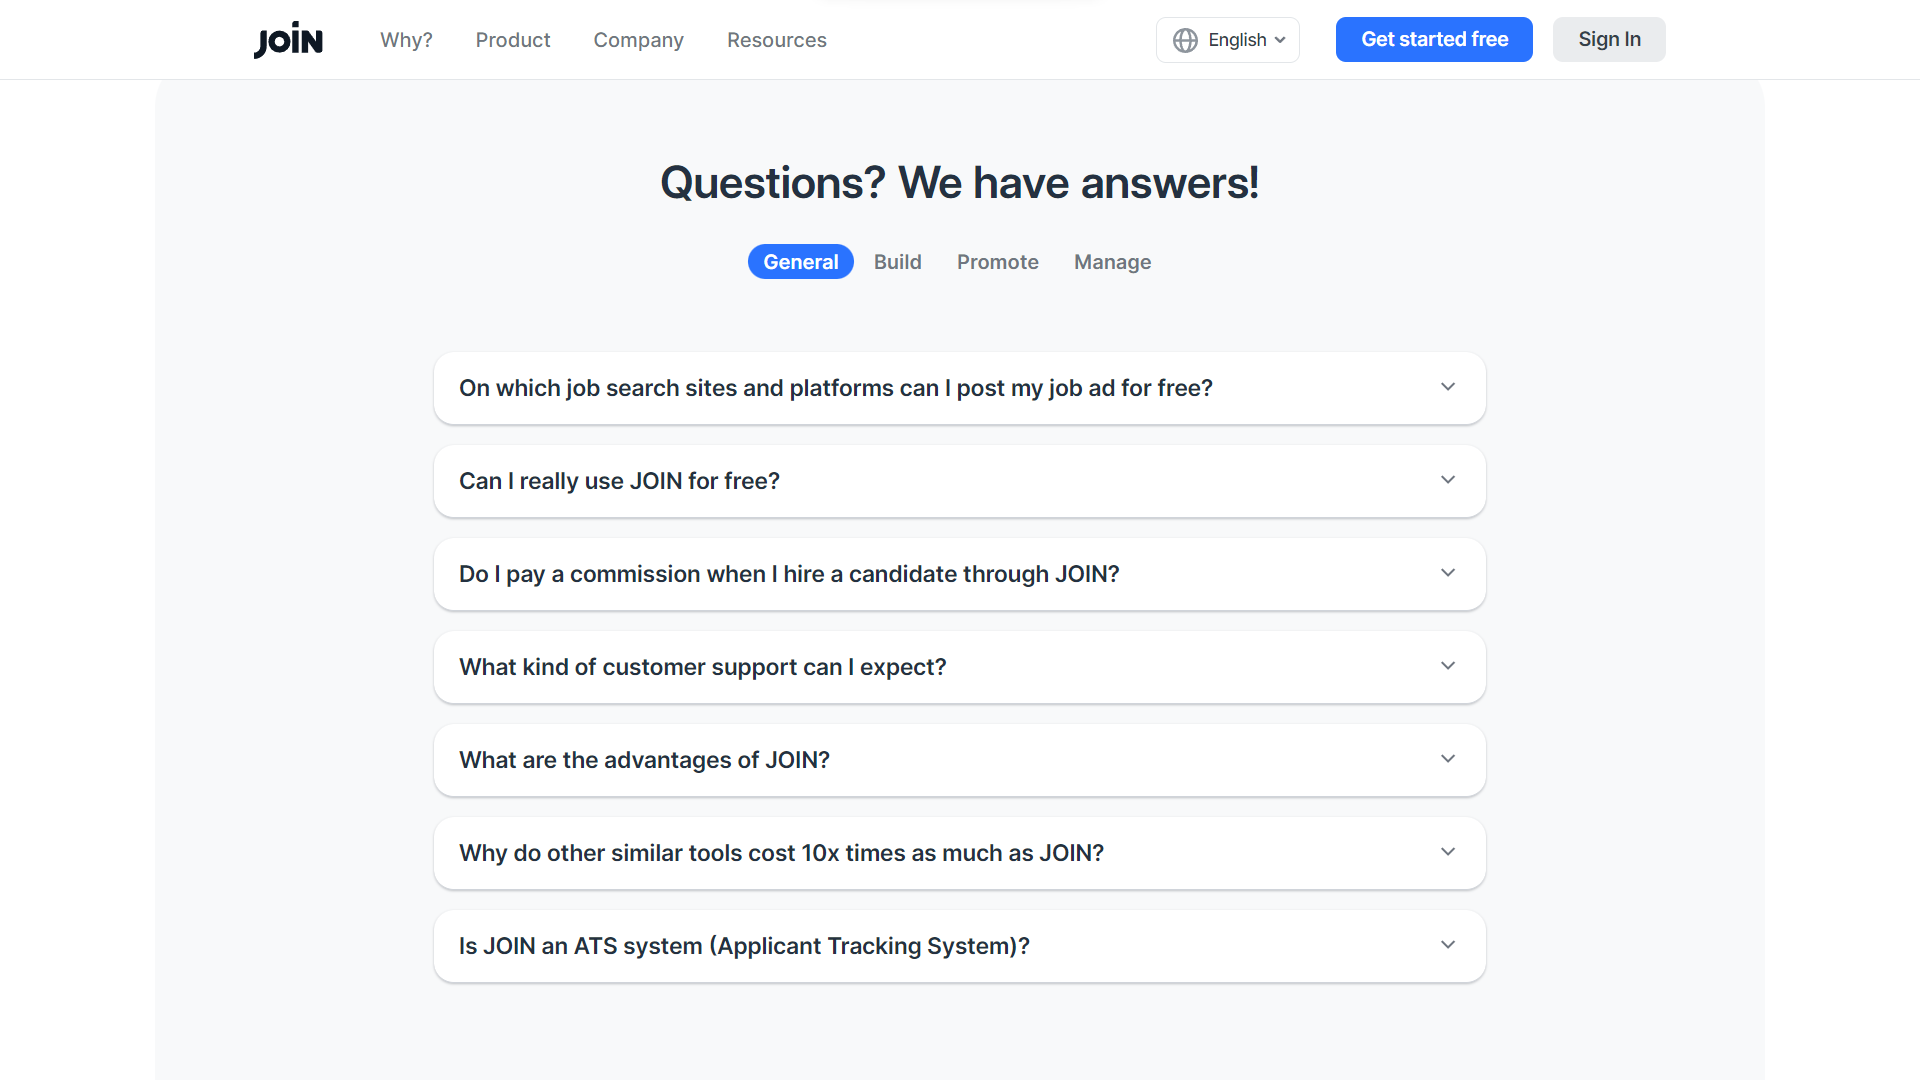1920x1080 pixels.
Task: Open the Company menu
Action: tap(638, 40)
